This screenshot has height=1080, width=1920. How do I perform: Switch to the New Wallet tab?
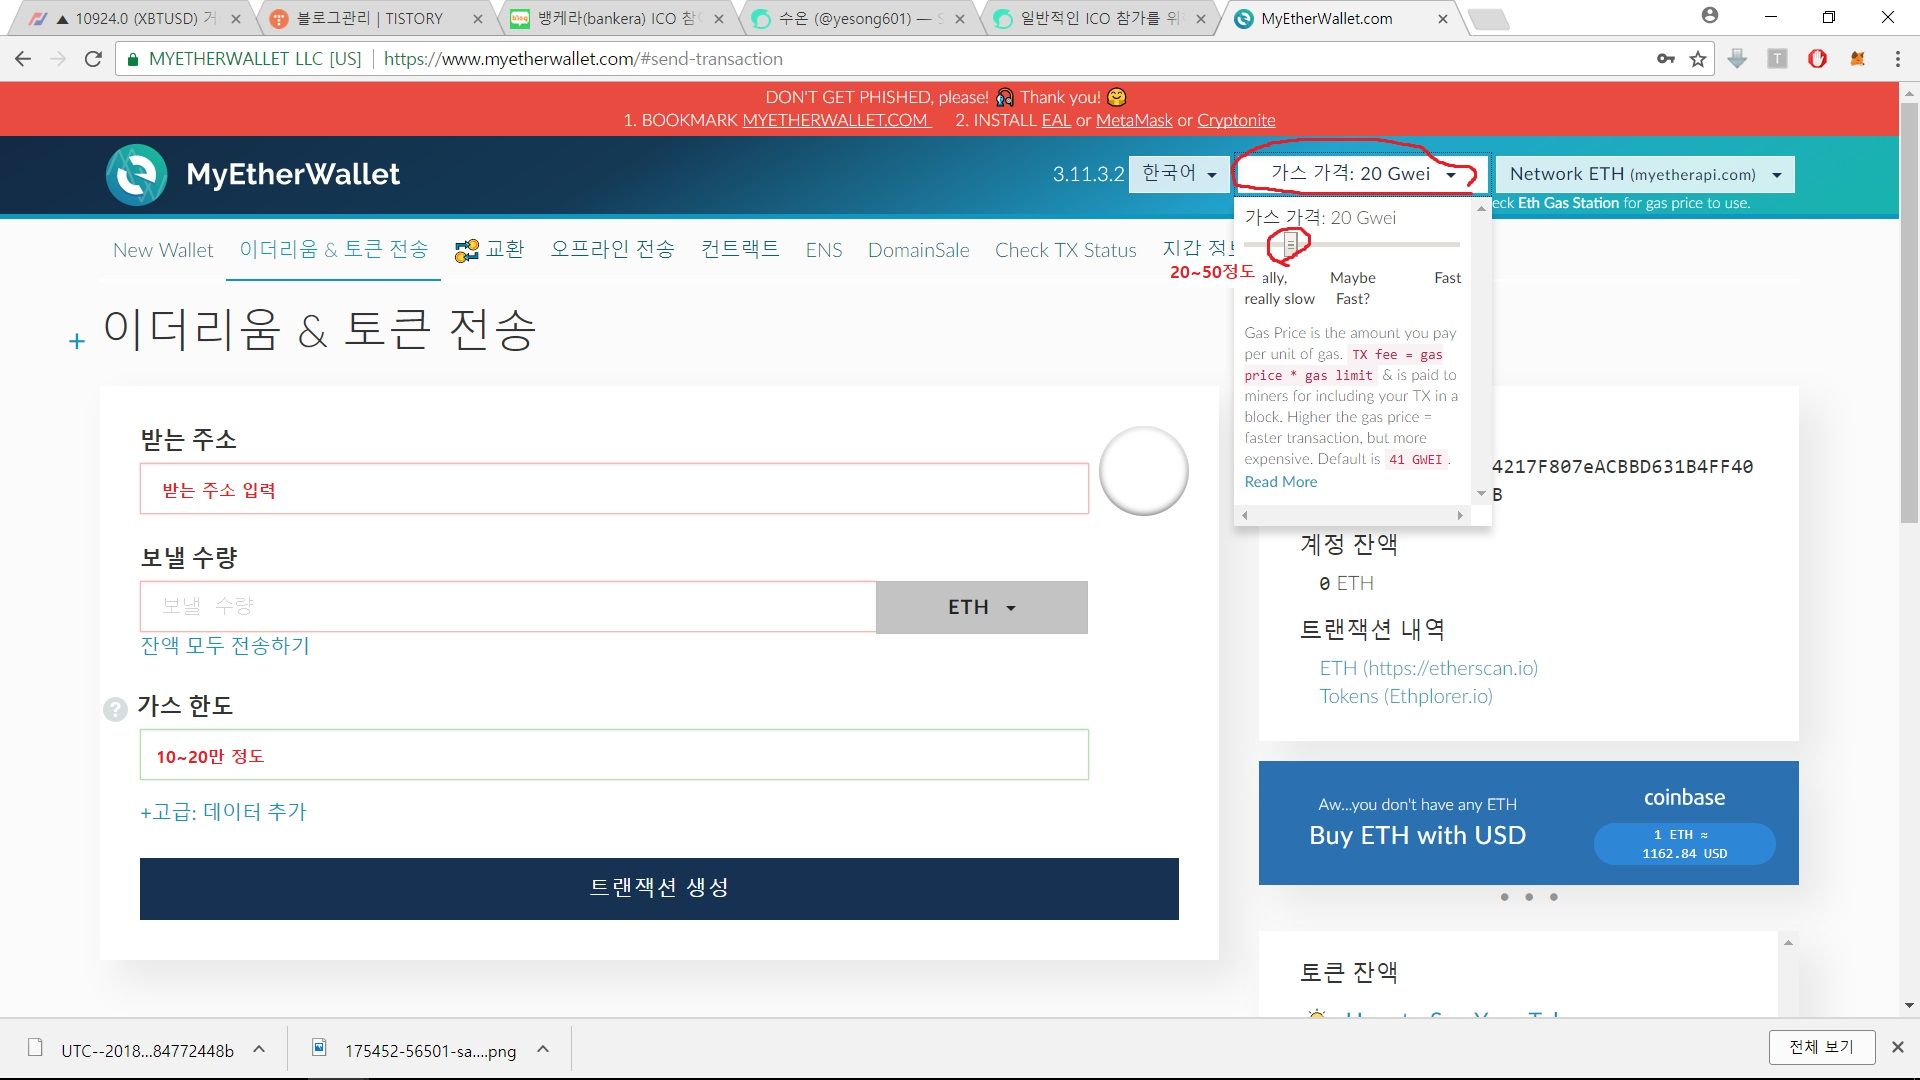coord(163,250)
